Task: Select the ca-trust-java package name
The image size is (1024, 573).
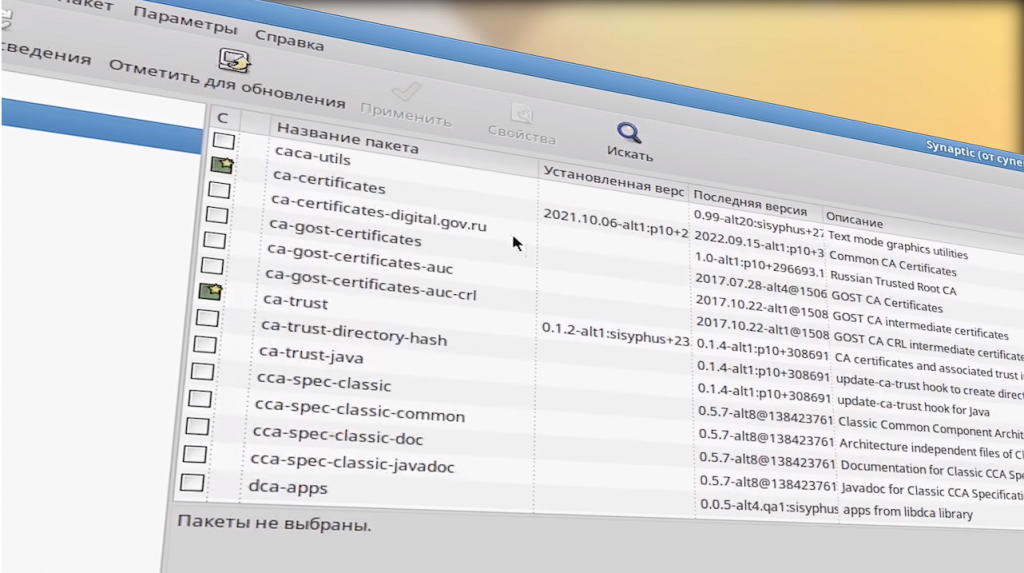Action: coord(311,354)
